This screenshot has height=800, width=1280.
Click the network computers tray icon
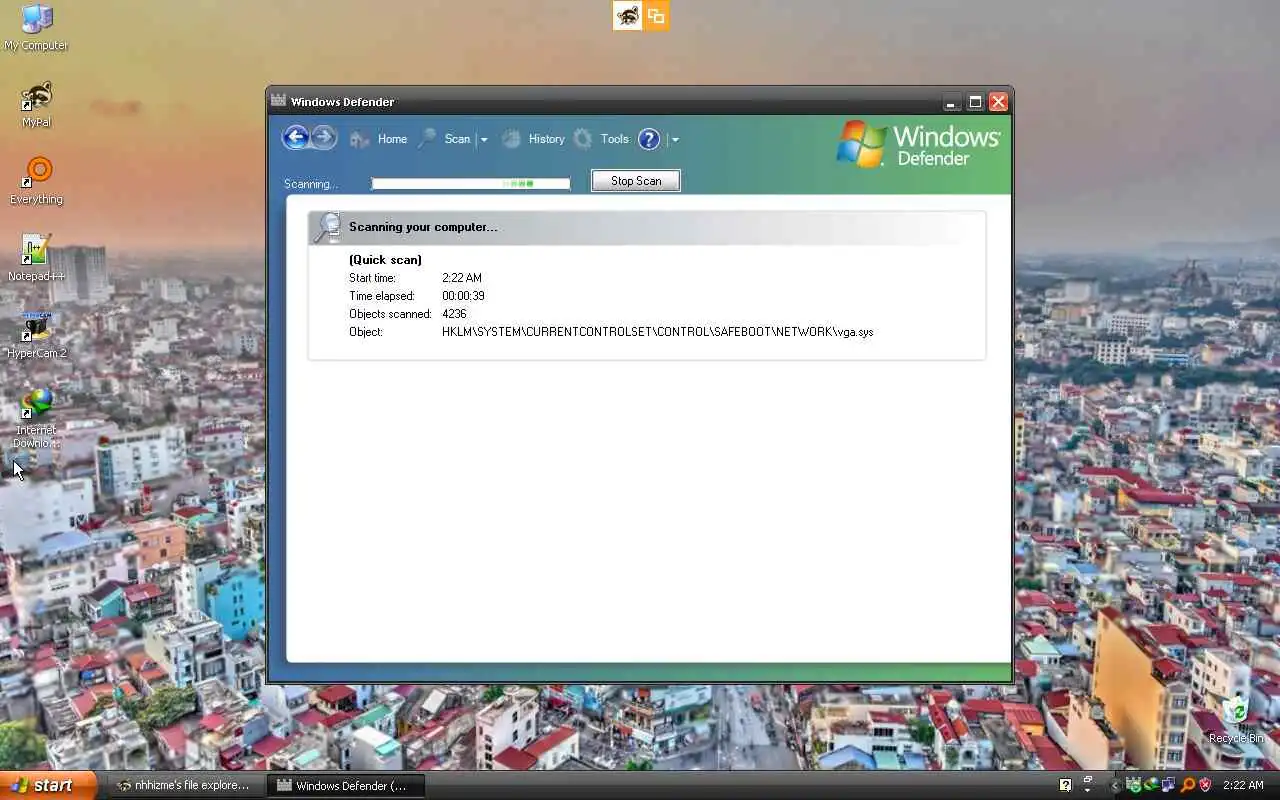click(1168, 785)
